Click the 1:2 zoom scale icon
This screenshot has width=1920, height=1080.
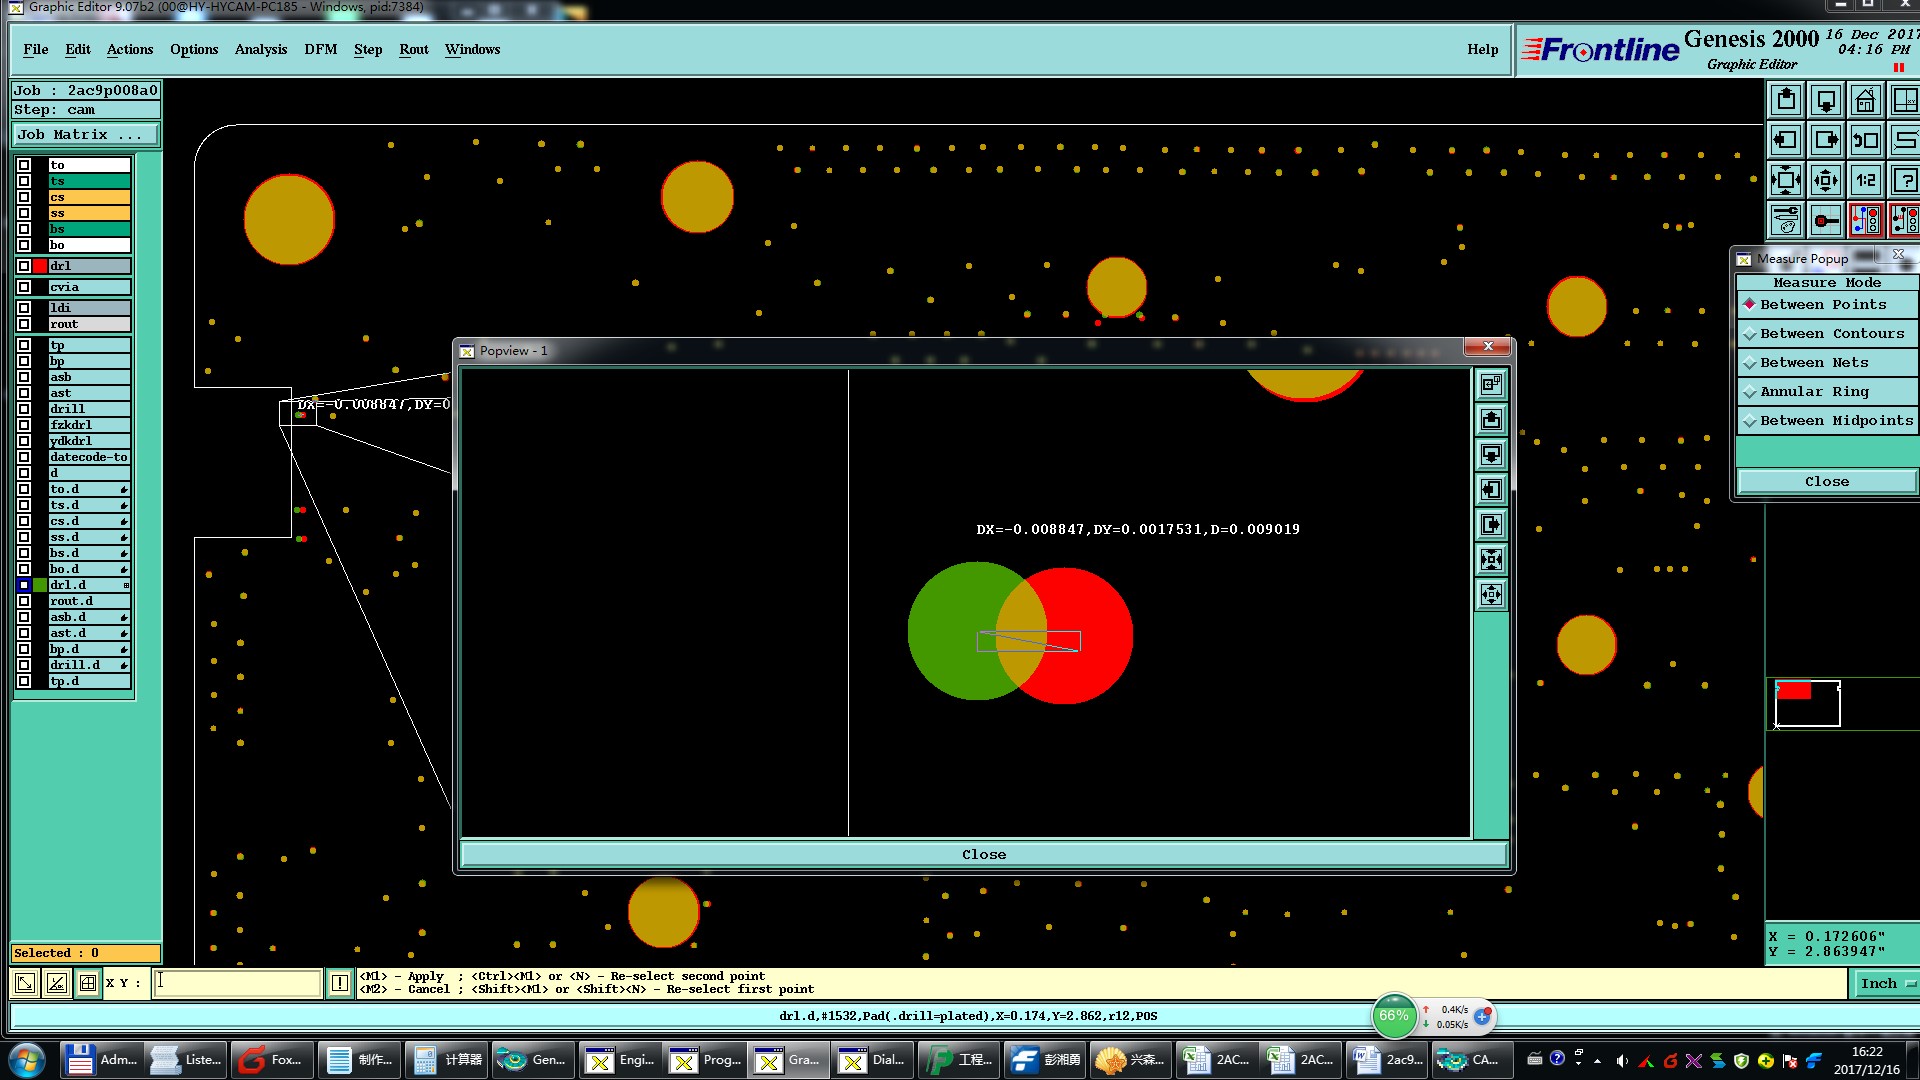(1865, 181)
